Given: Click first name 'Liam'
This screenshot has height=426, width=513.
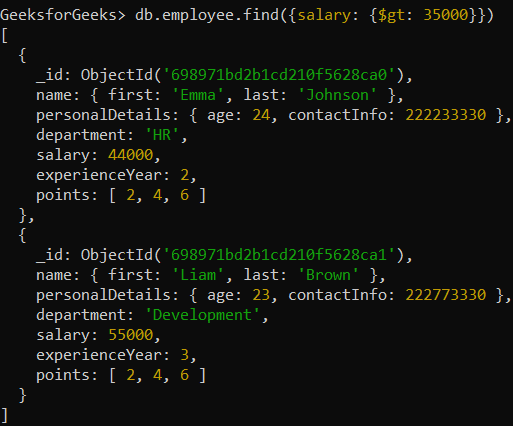Looking at the screenshot, I should coord(198,275).
